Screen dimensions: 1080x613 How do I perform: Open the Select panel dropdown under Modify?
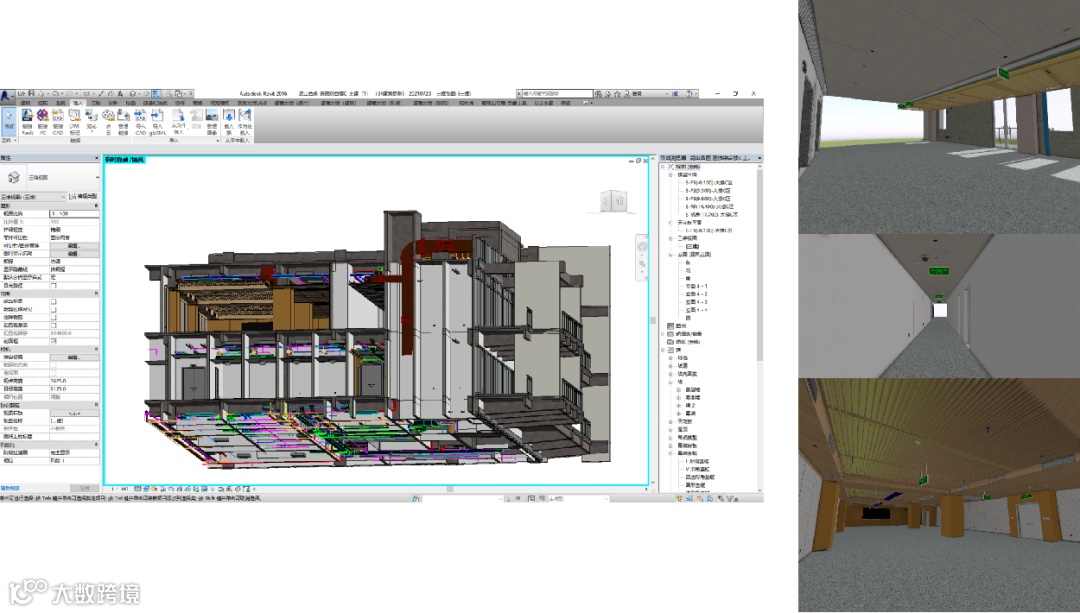9,140
